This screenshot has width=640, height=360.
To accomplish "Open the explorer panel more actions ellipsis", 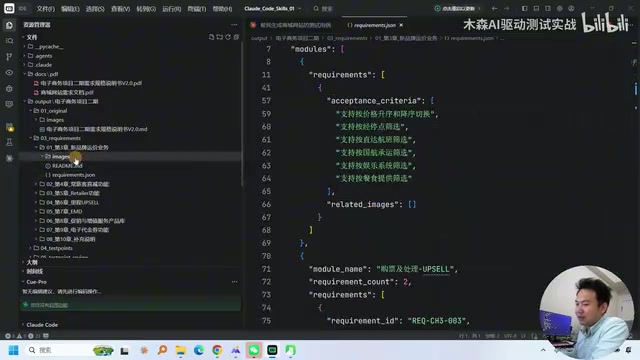I will tap(234, 24).
